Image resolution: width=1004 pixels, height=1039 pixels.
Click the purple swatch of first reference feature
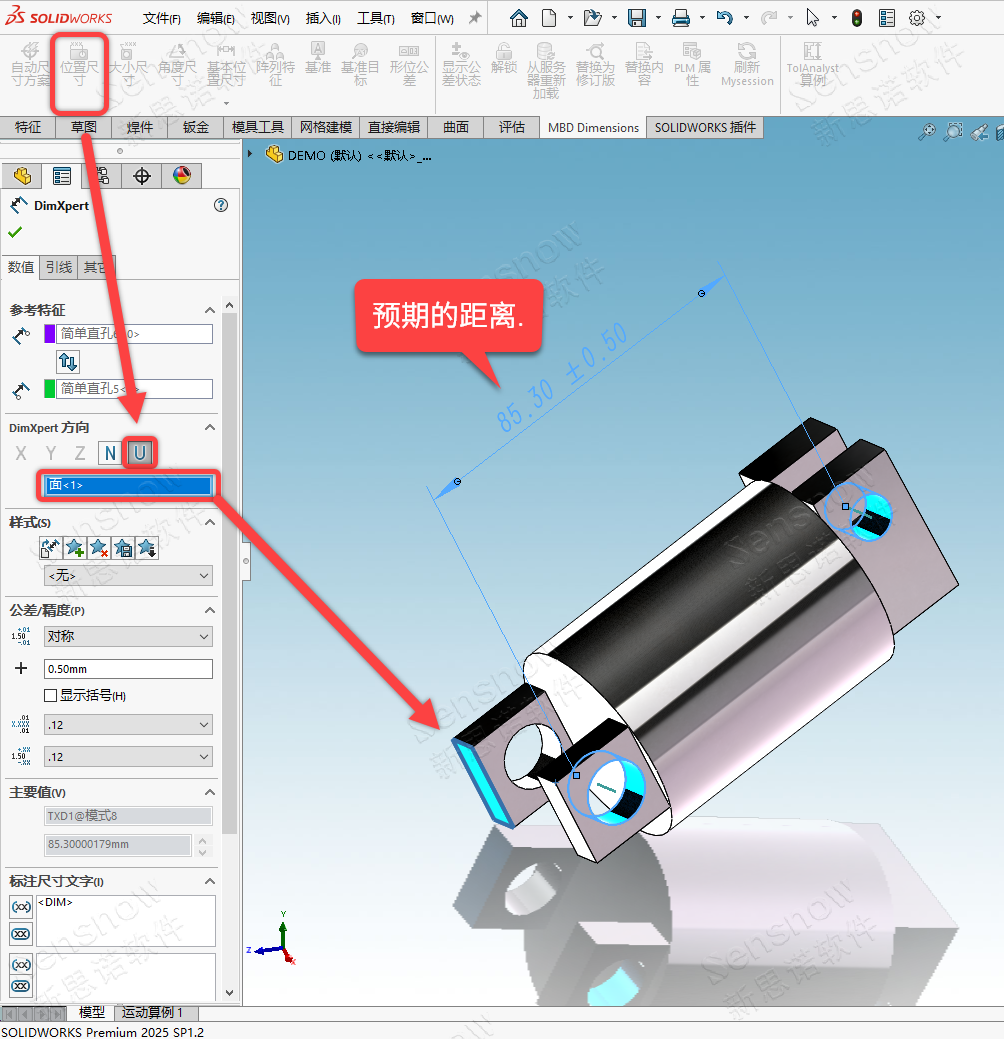coord(51,334)
